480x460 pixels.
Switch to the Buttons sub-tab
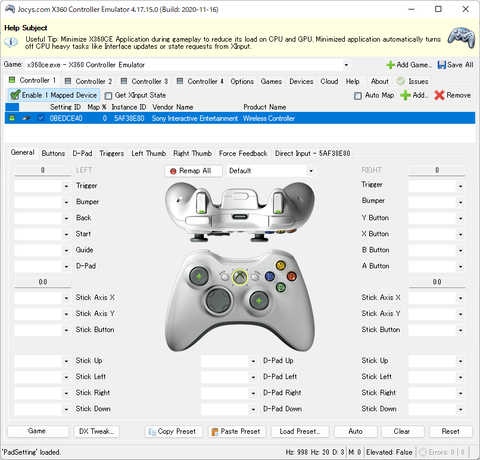click(x=53, y=153)
